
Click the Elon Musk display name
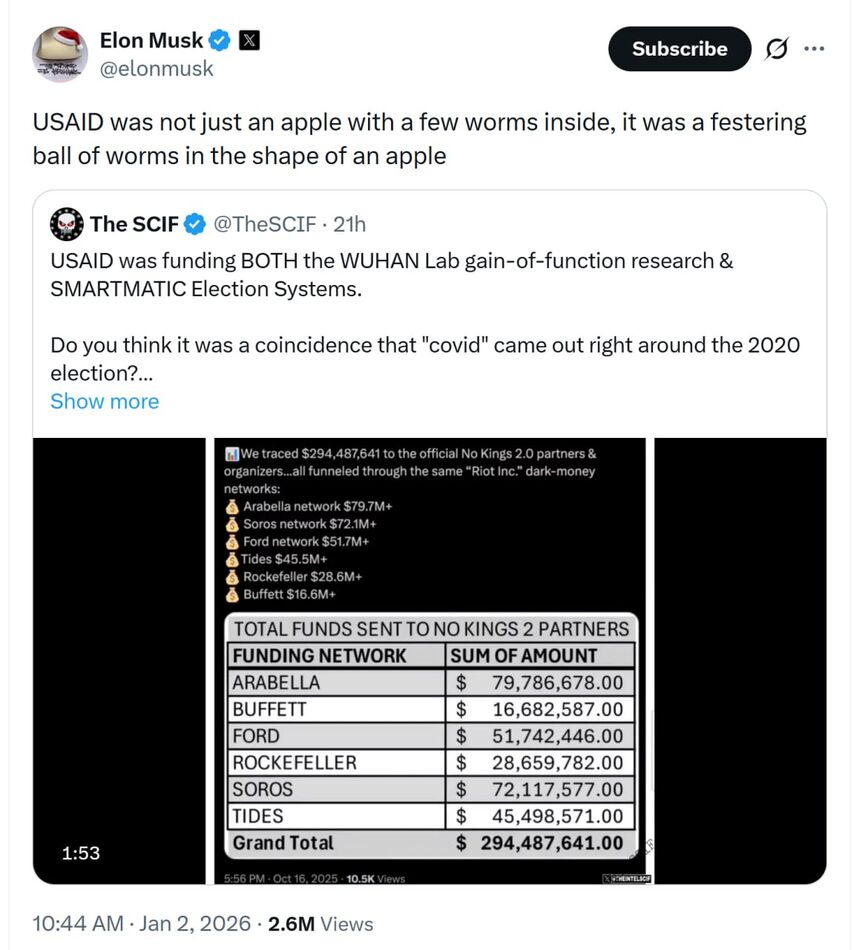(x=151, y=41)
